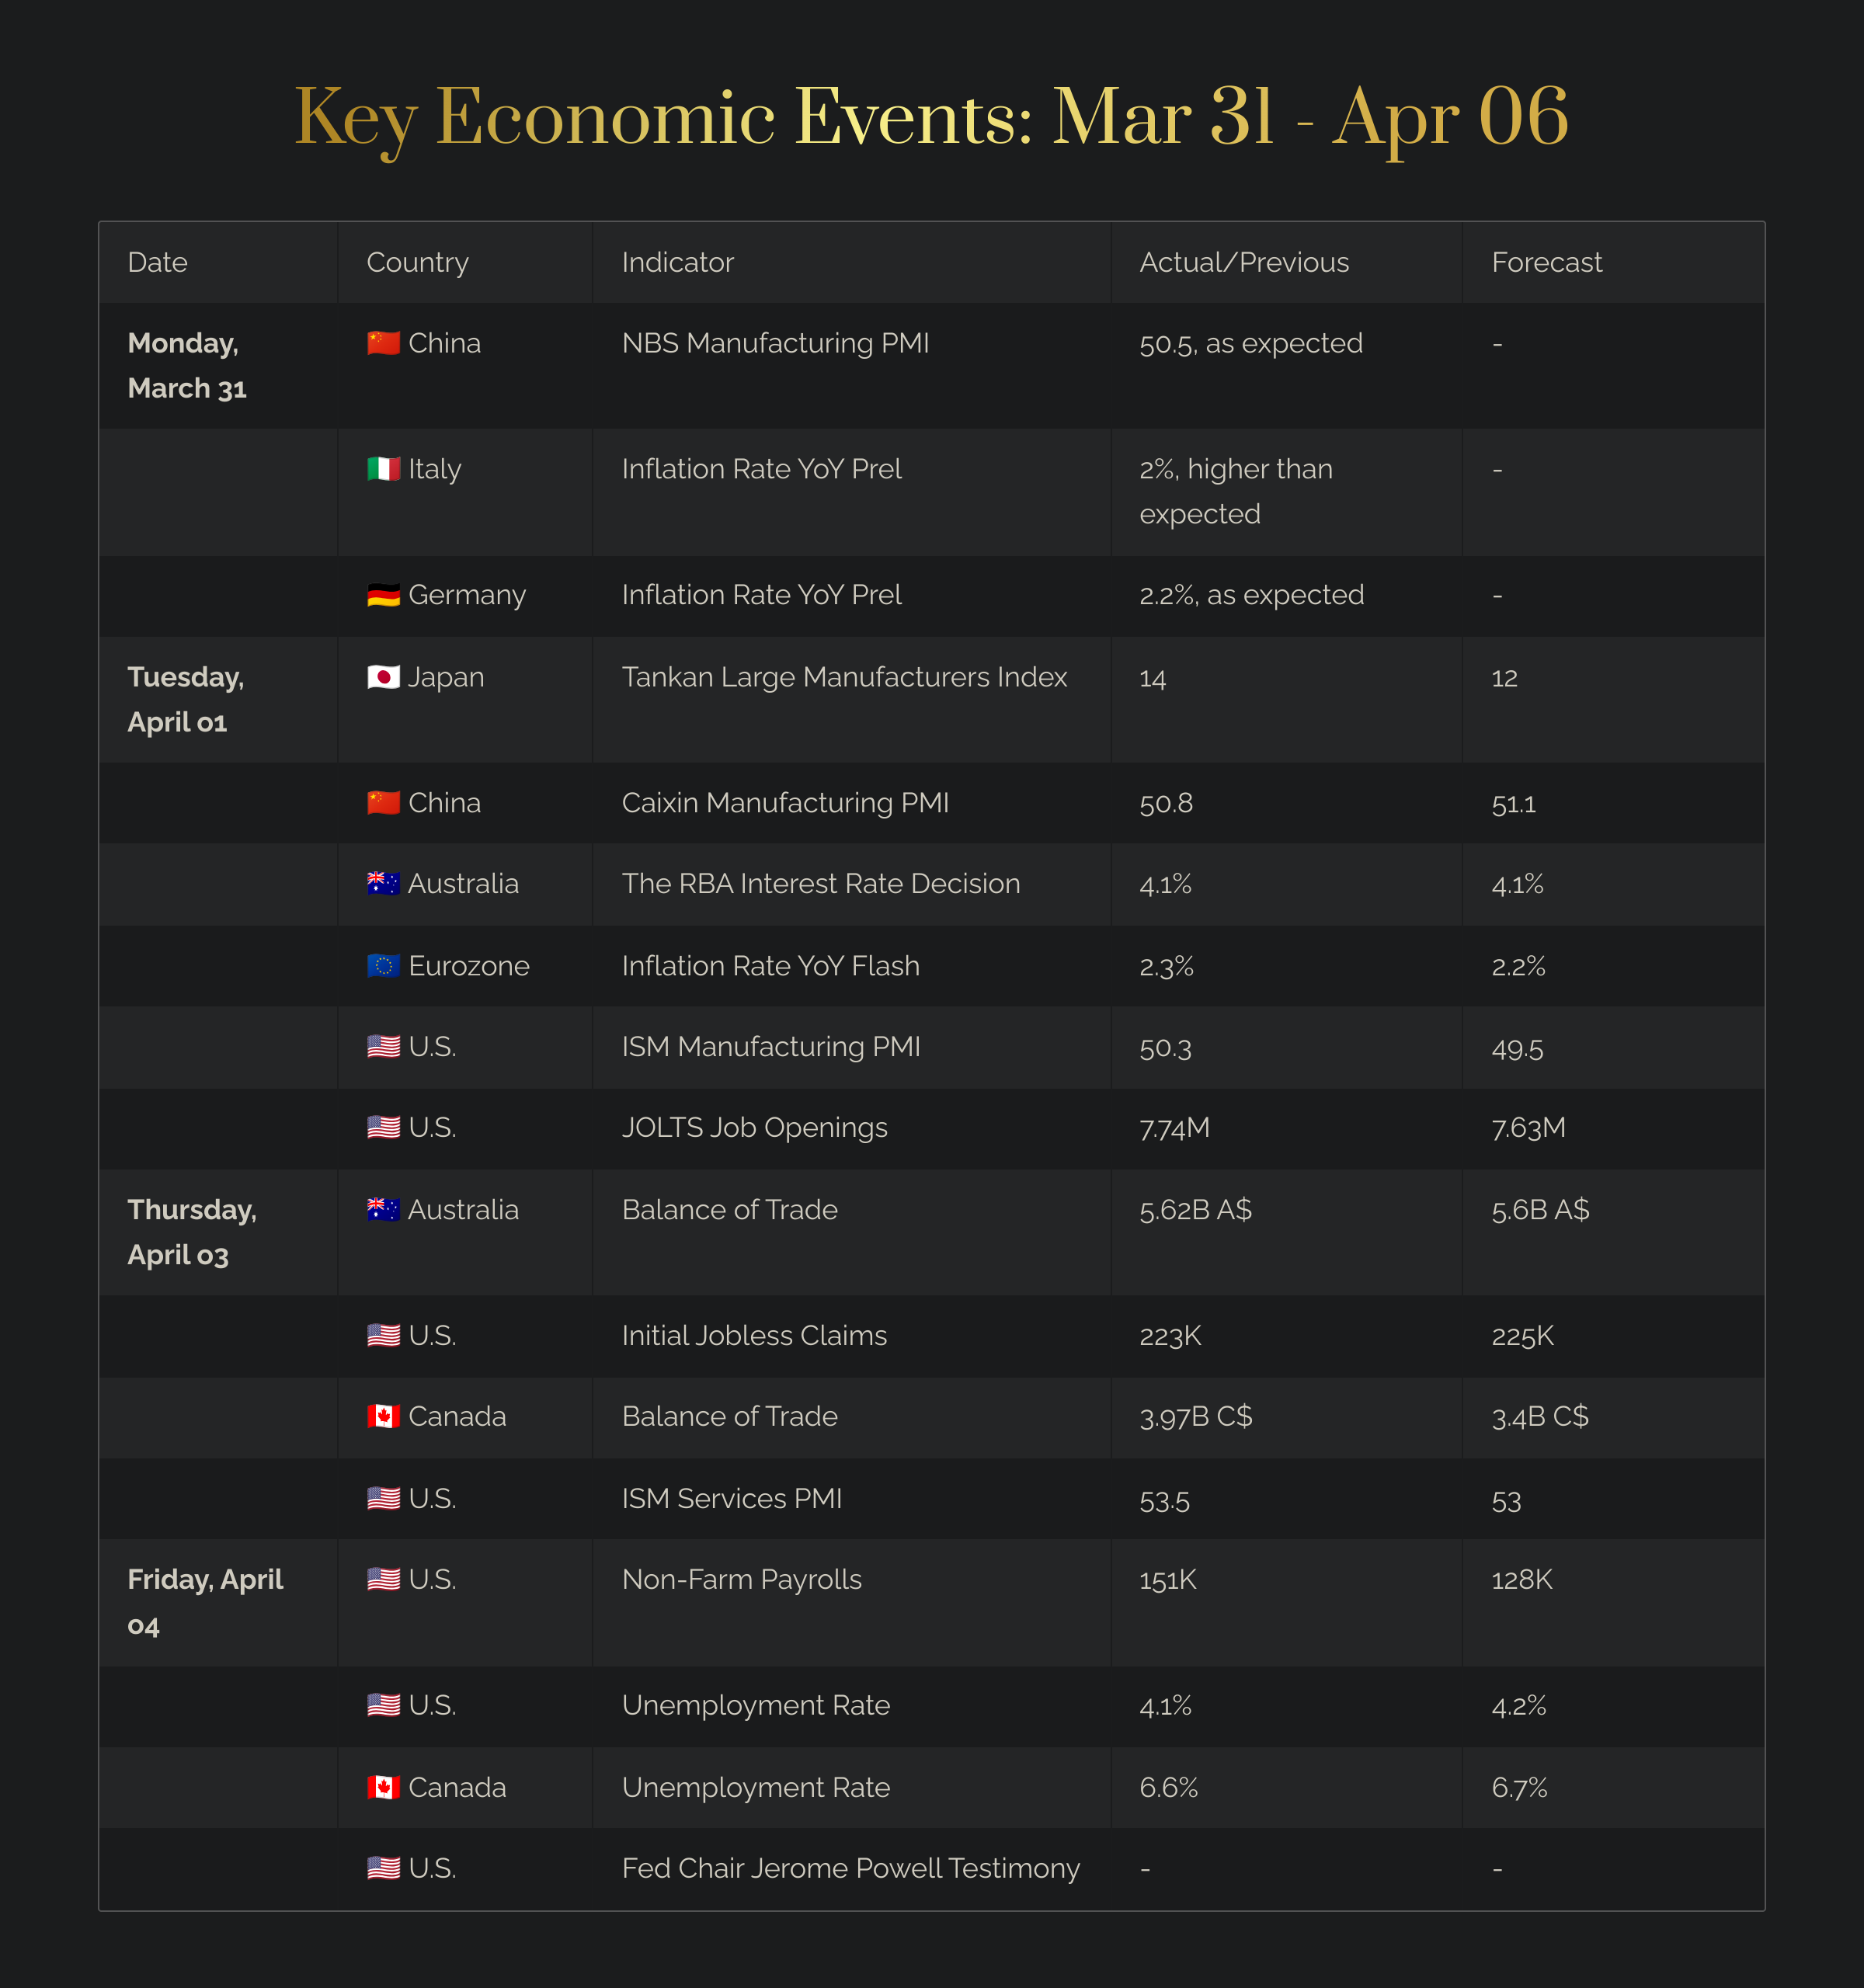Click the 2%, higher than expected value
Screen dimensions: 1864x1988
(x=1236, y=492)
